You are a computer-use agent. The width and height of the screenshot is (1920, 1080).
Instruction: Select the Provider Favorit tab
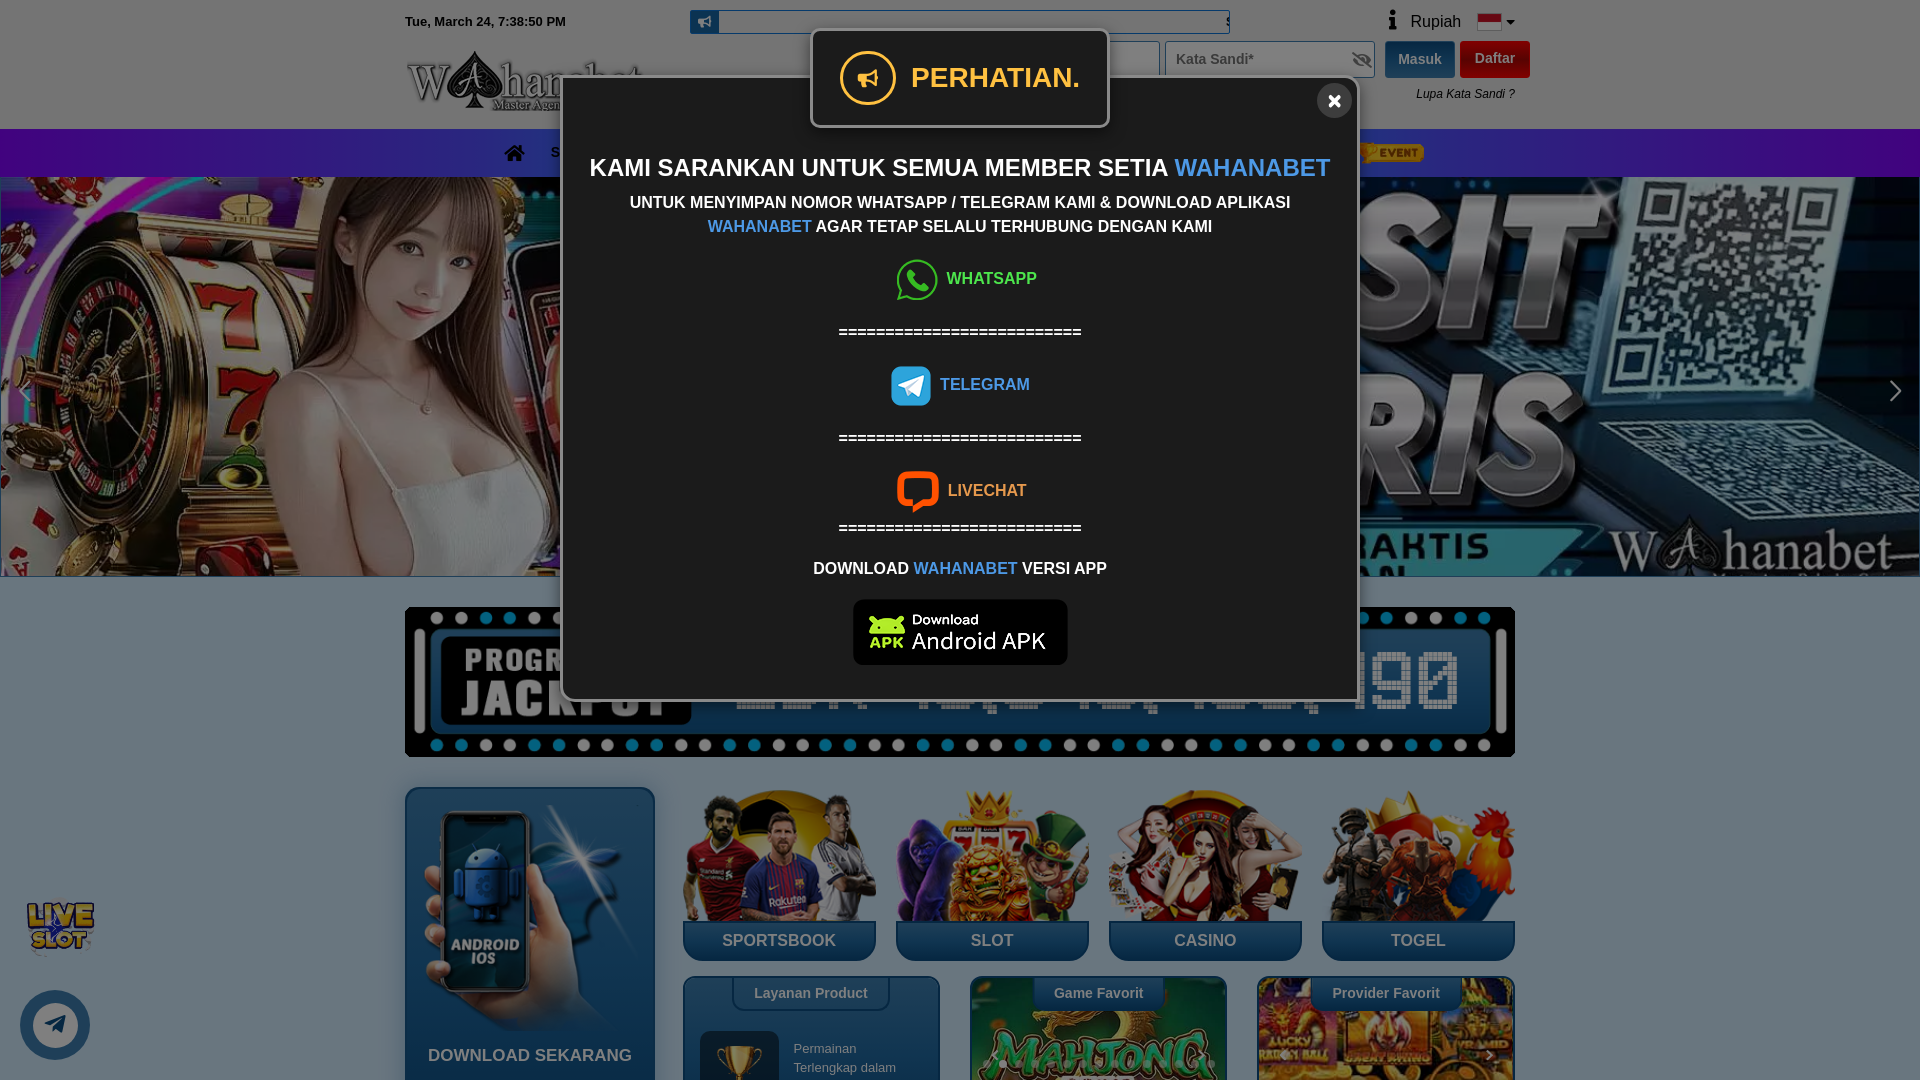click(1386, 993)
